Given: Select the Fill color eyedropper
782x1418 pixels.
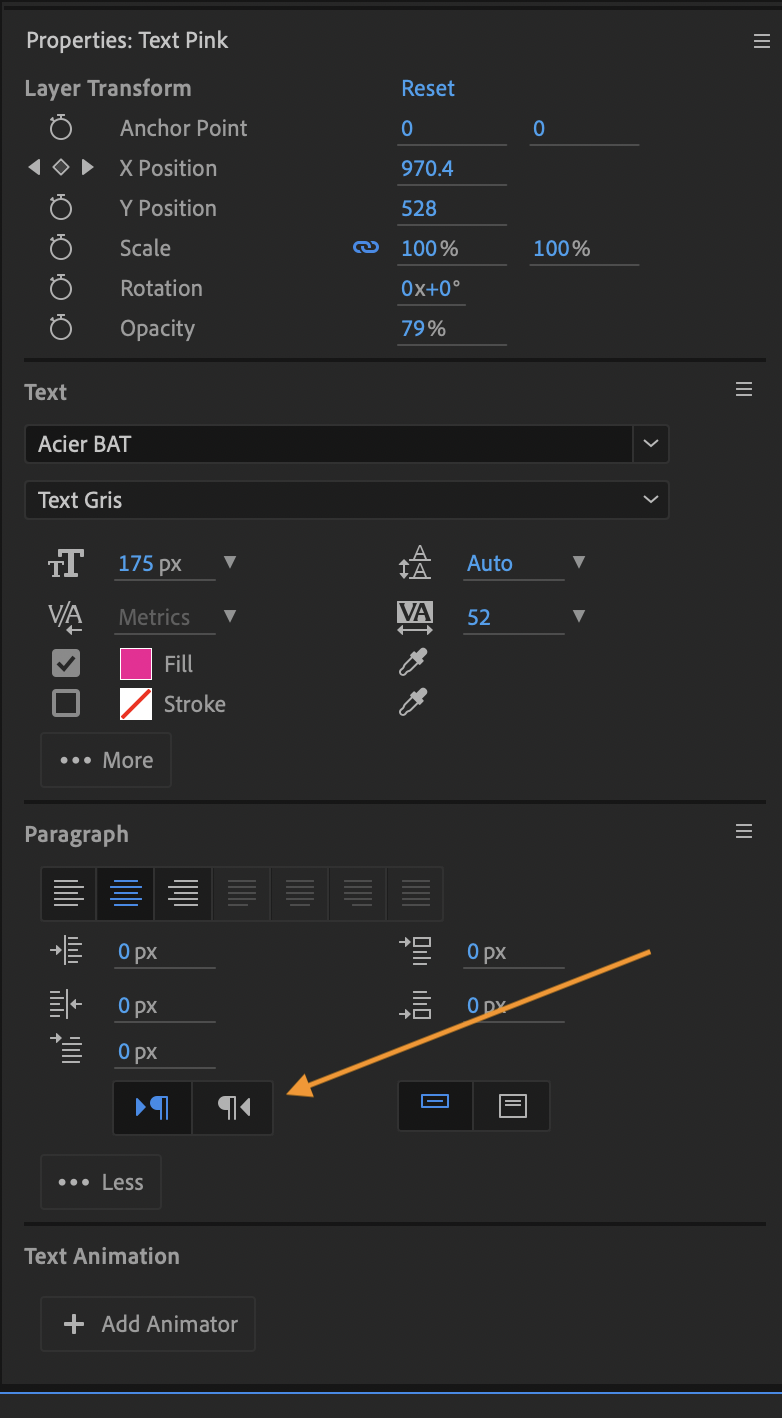Looking at the screenshot, I should pos(412,662).
